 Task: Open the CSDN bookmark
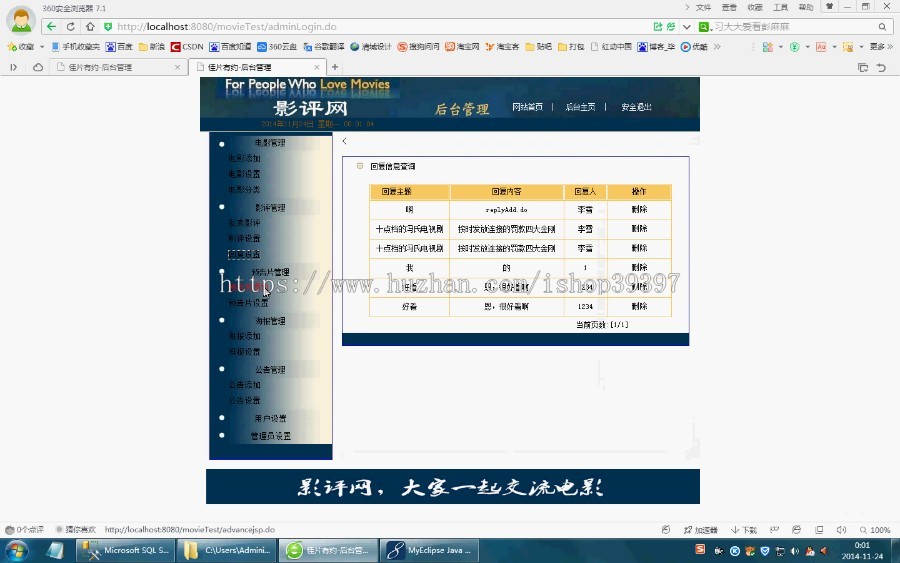tap(187, 46)
